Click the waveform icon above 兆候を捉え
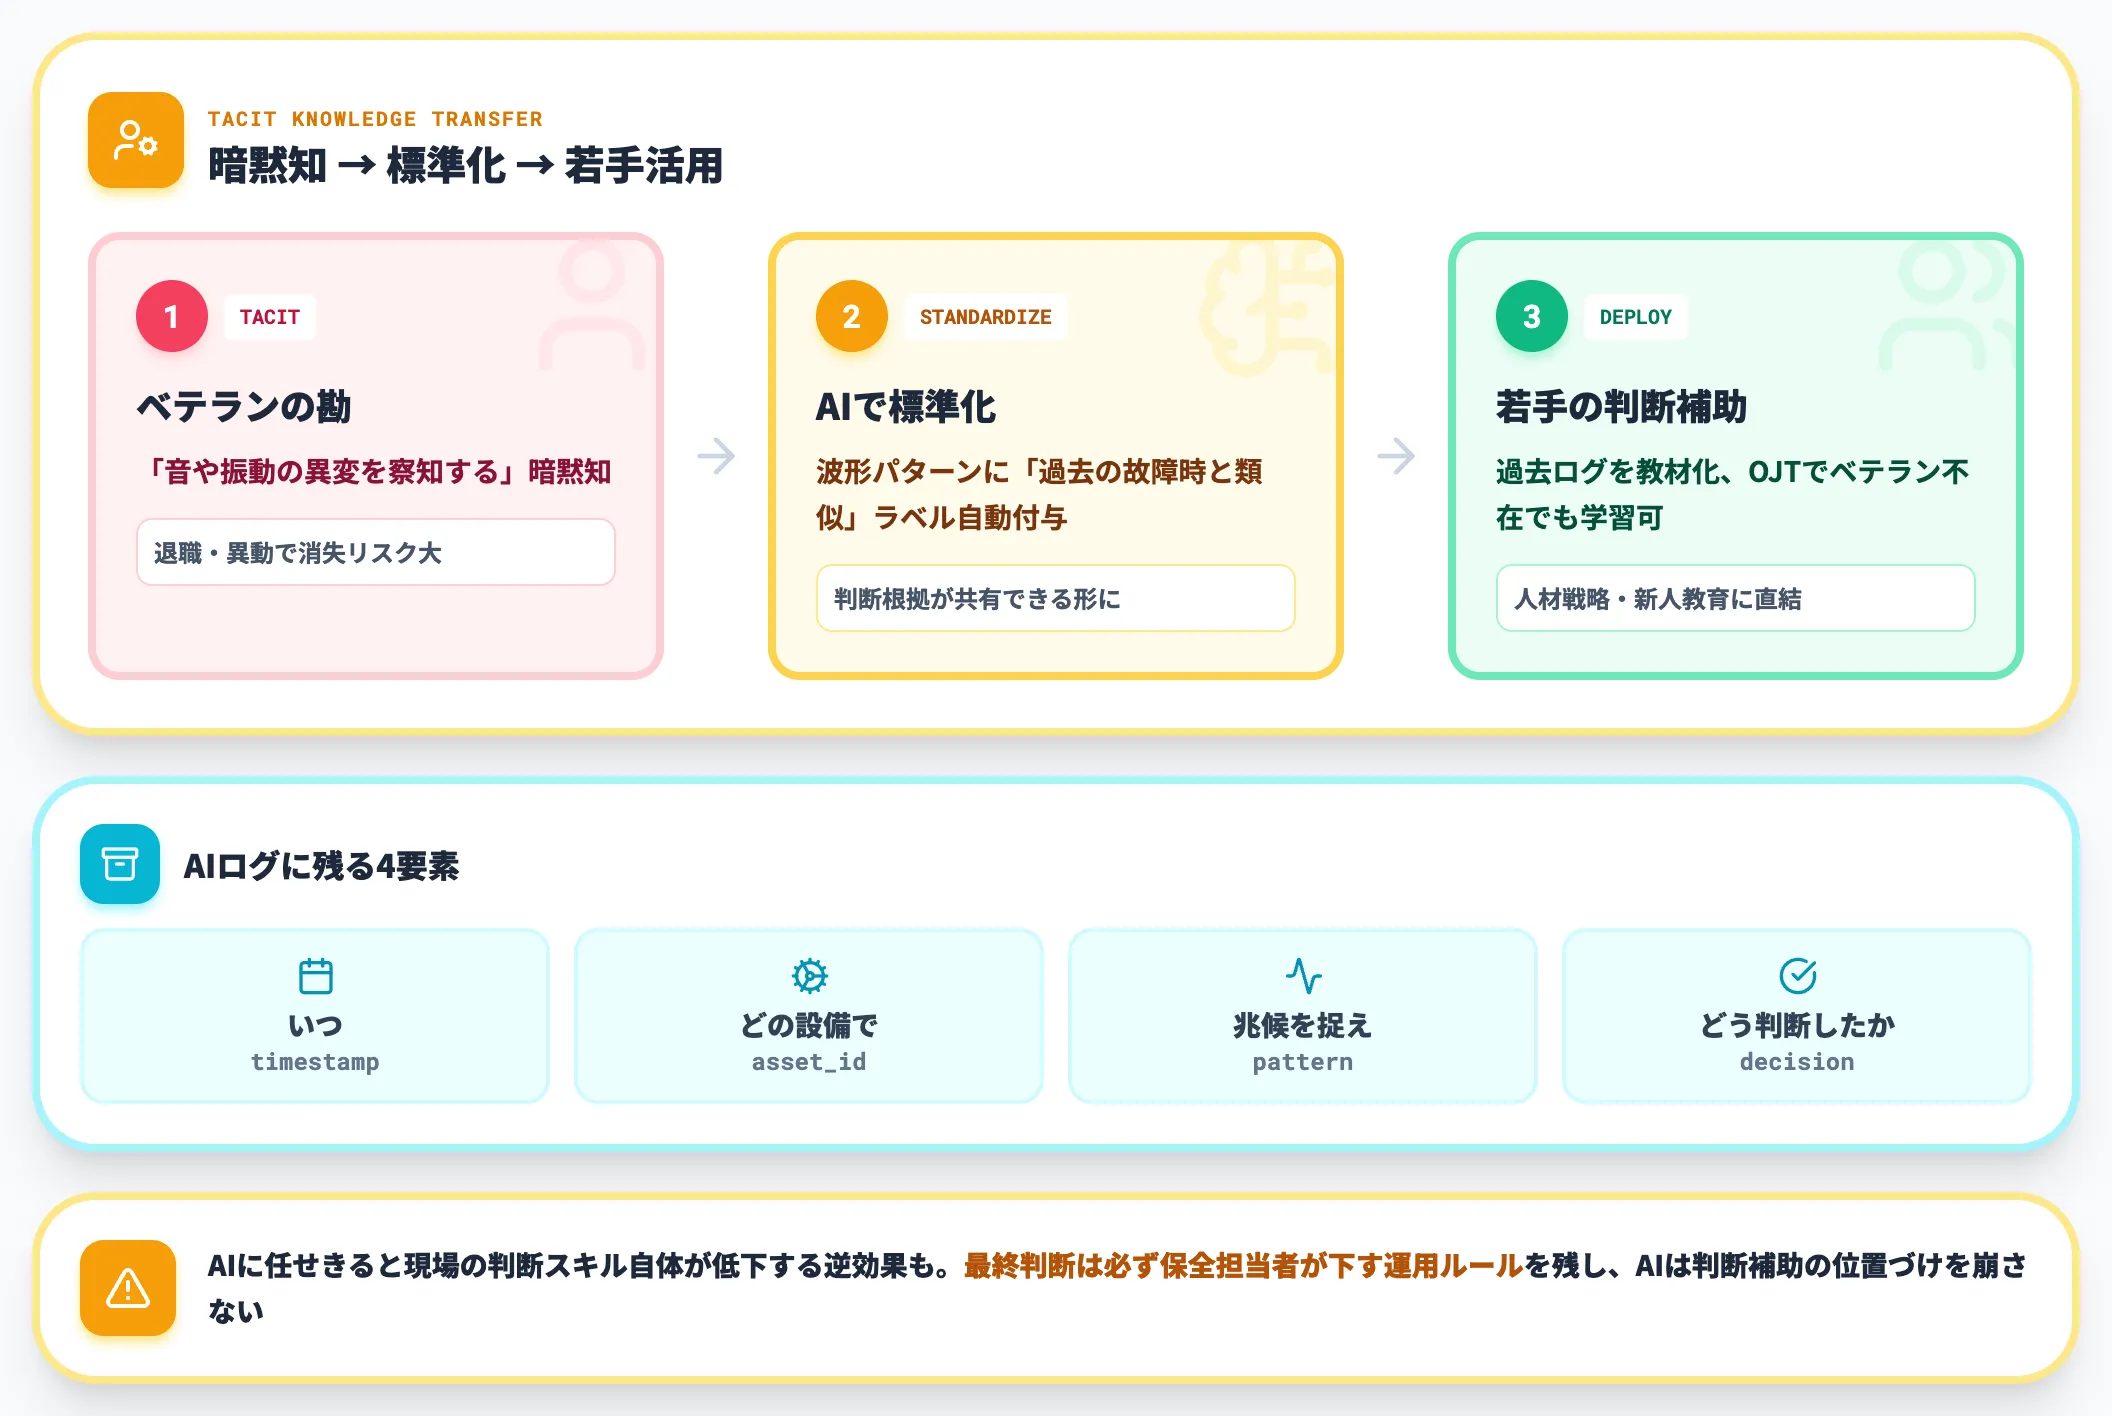 (x=1303, y=976)
